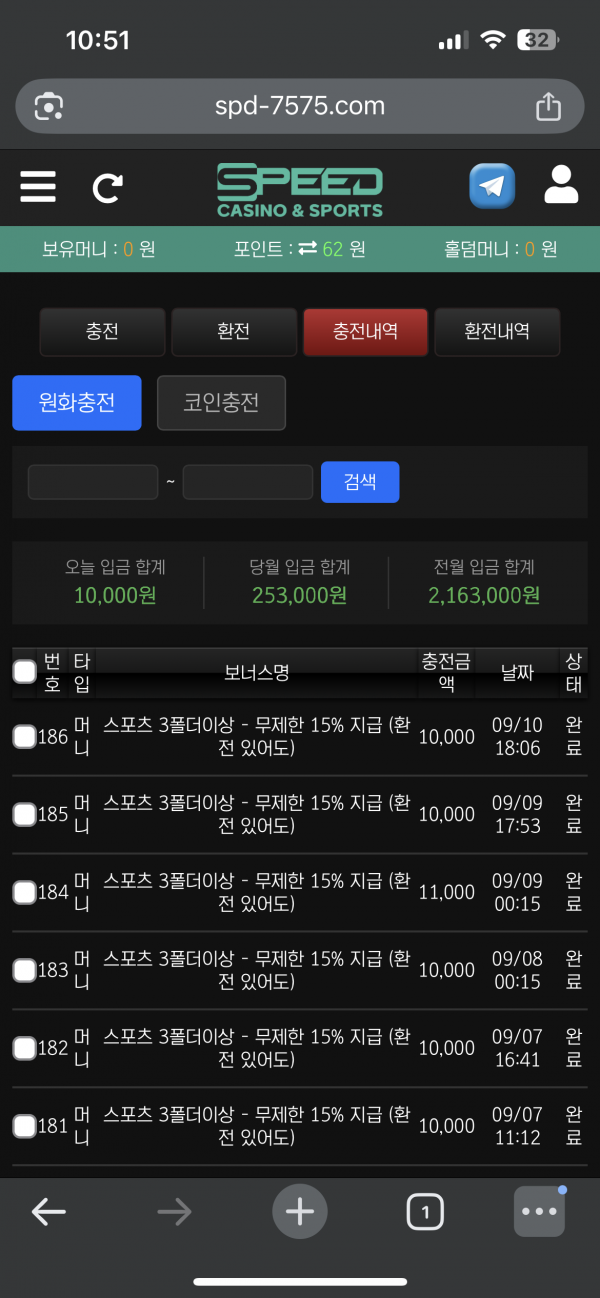Tick the checkbox for row 181
The image size is (600, 1298).
(x=24, y=1126)
